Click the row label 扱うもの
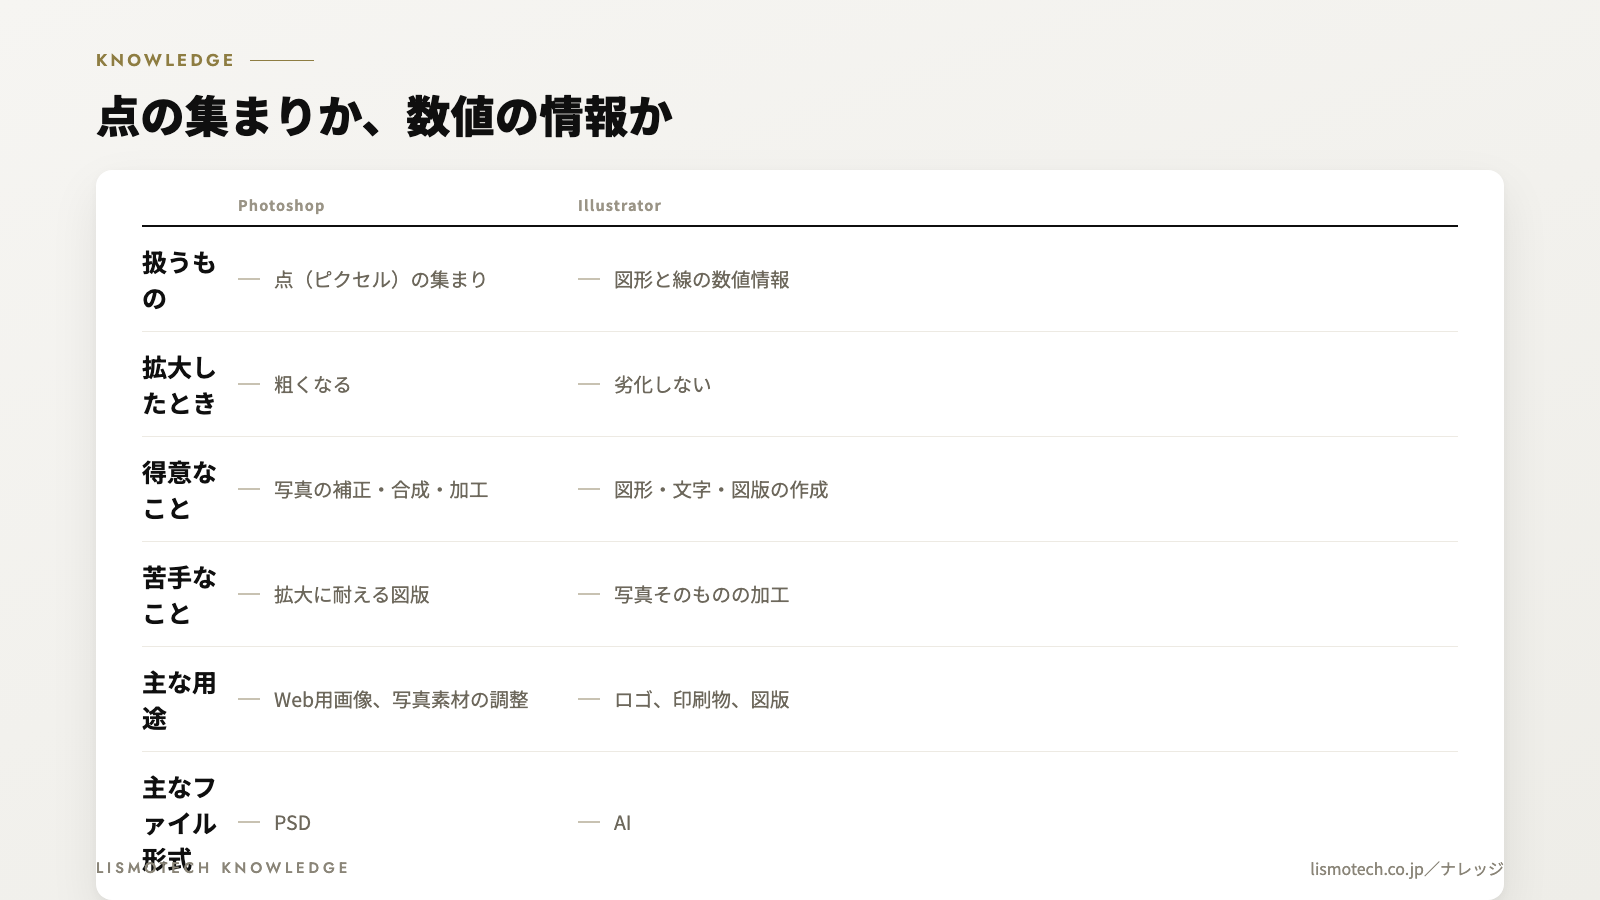The image size is (1600, 900). coord(179,280)
